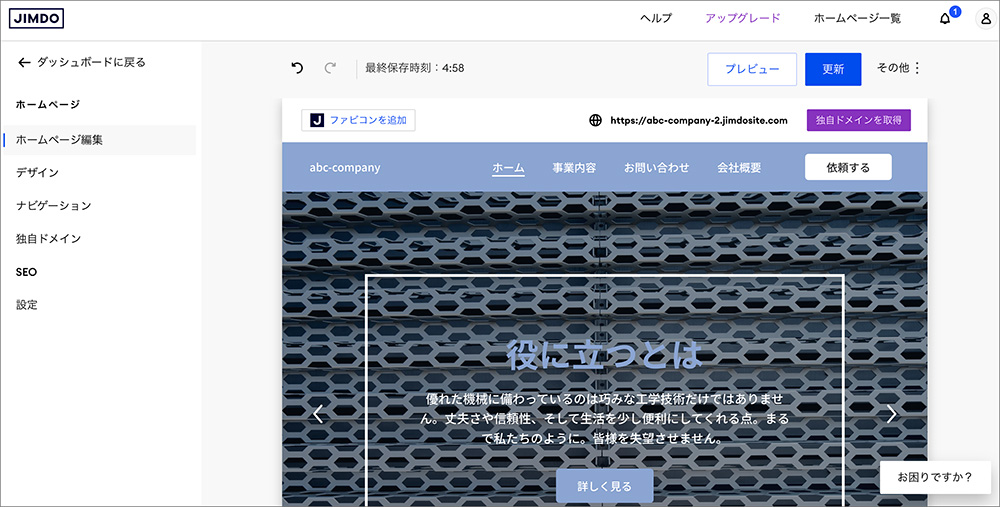
Task: Open the その他 more options menu
Action: [x=899, y=68]
